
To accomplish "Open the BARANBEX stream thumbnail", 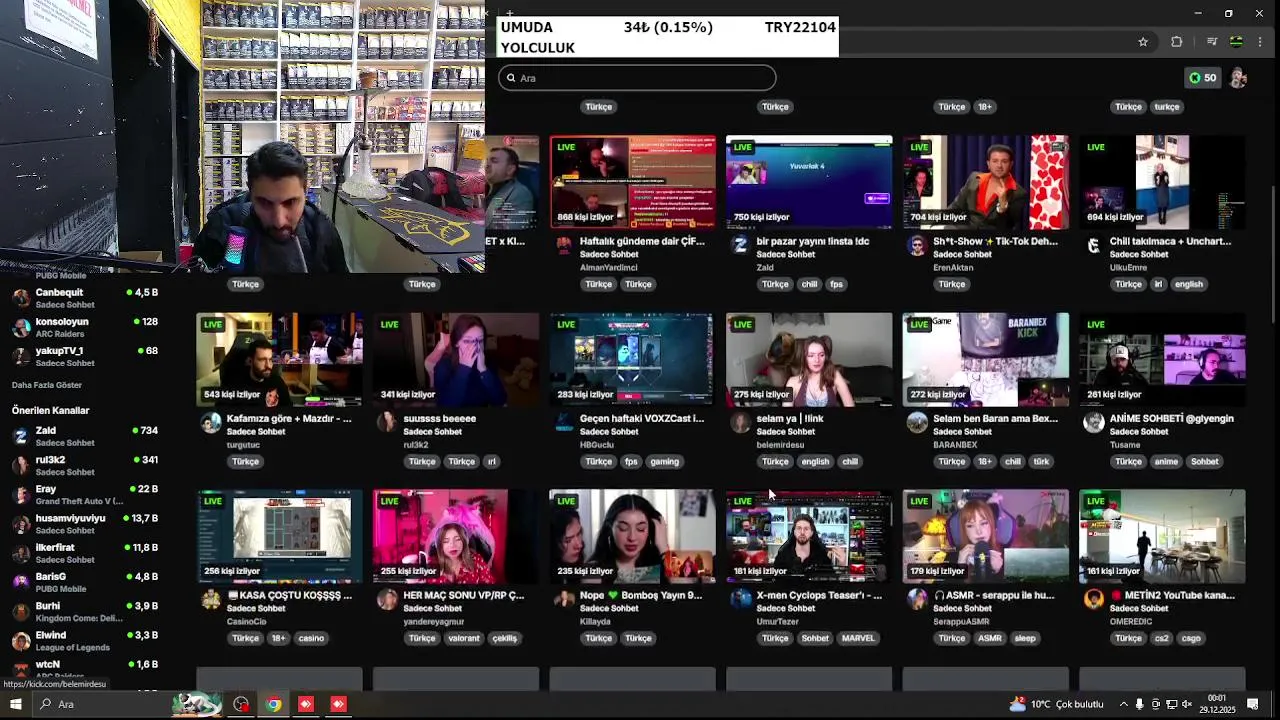I will click(x=985, y=359).
